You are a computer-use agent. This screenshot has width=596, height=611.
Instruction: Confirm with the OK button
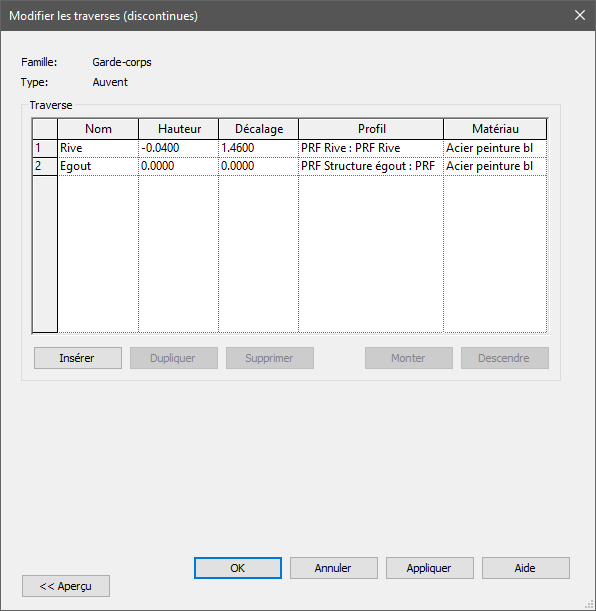[238, 568]
